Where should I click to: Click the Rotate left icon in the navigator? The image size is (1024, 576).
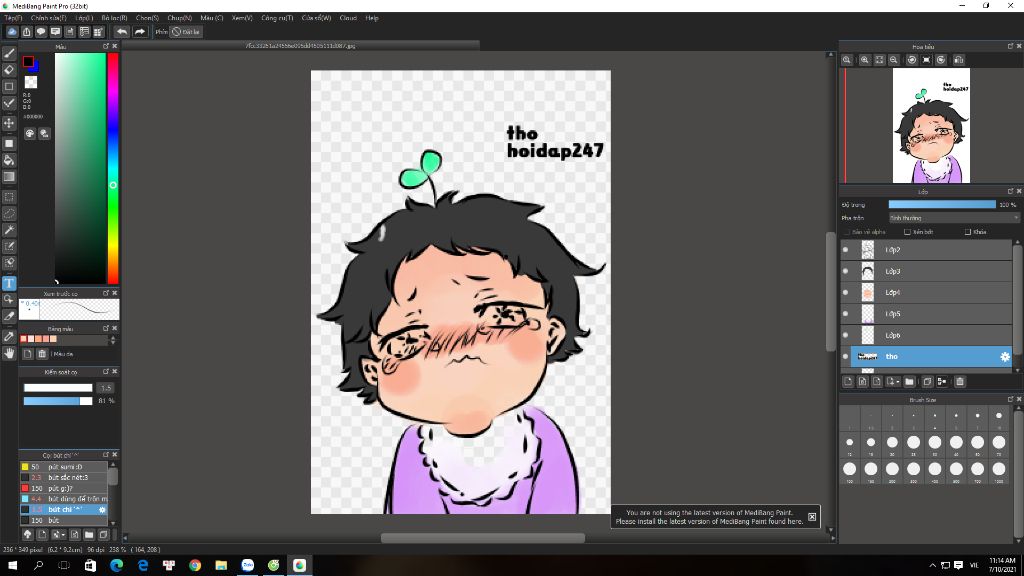point(912,60)
